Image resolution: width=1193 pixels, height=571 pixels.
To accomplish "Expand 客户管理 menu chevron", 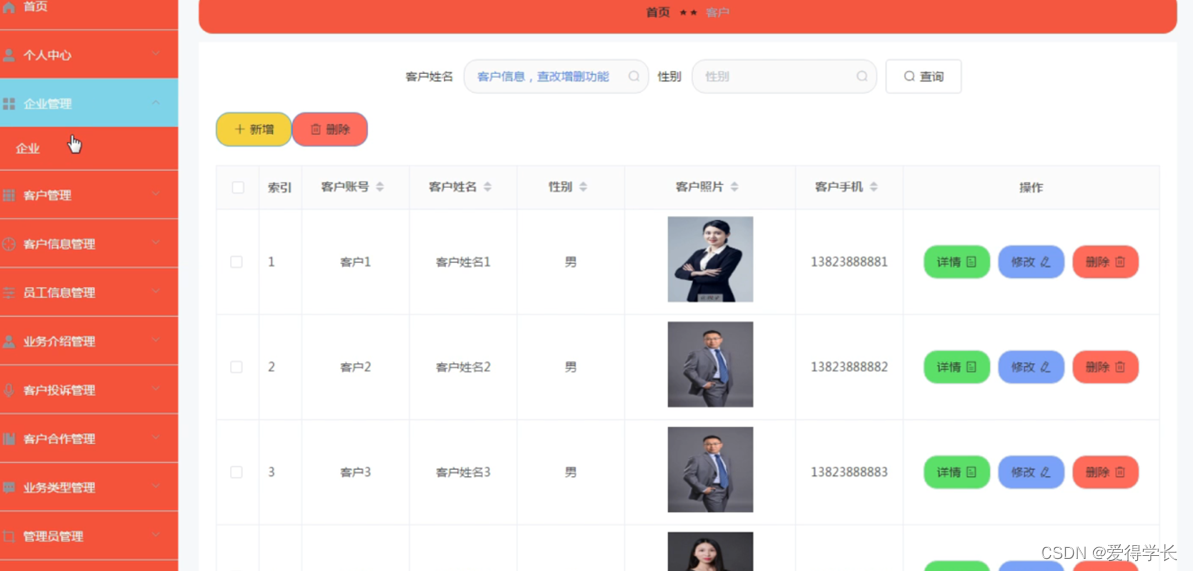I will click(x=156, y=195).
